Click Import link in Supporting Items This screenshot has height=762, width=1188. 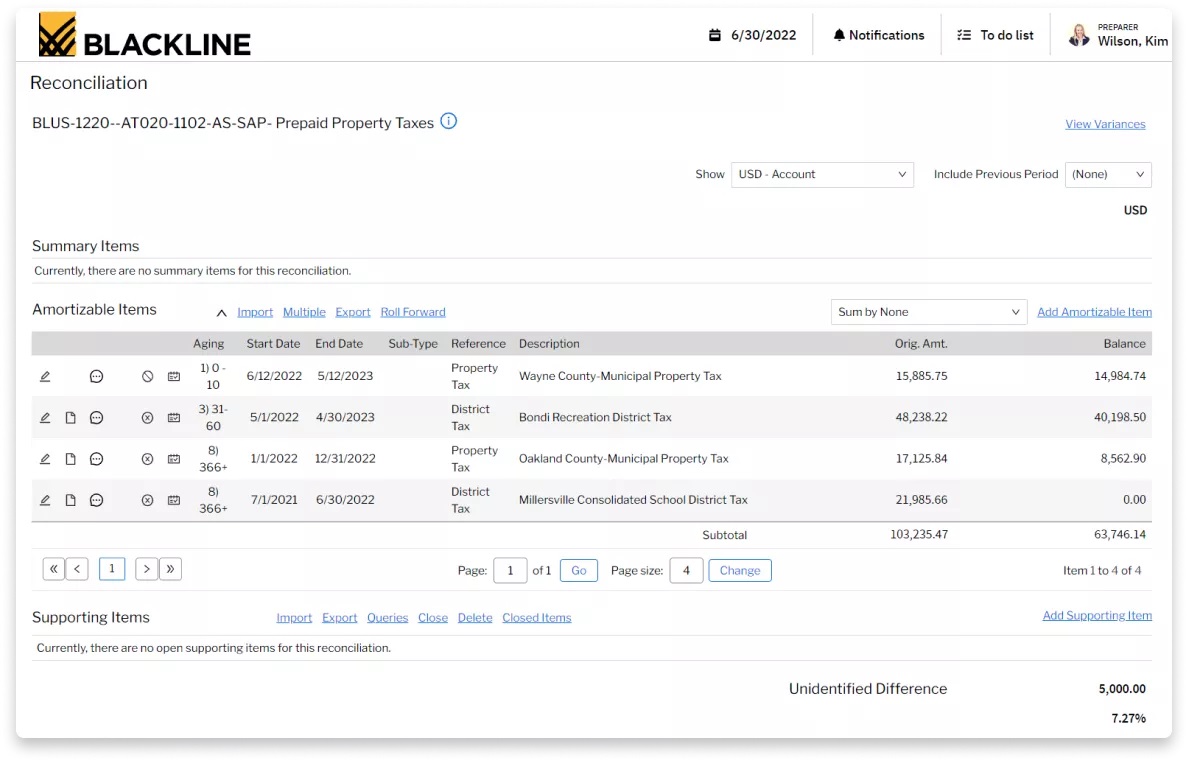coord(294,618)
